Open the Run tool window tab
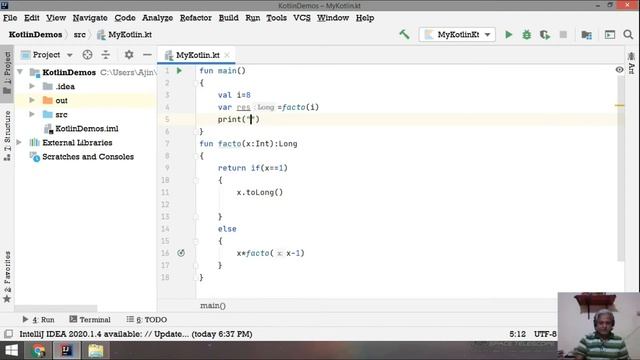The width and height of the screenshot is (640, 360). coord(38,320)
